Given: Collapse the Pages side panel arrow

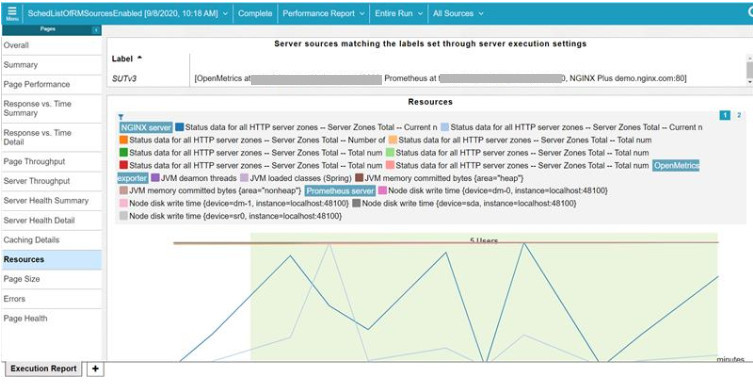Looking at the screenshot, I should pyautogui.click(x=96, y=30).
